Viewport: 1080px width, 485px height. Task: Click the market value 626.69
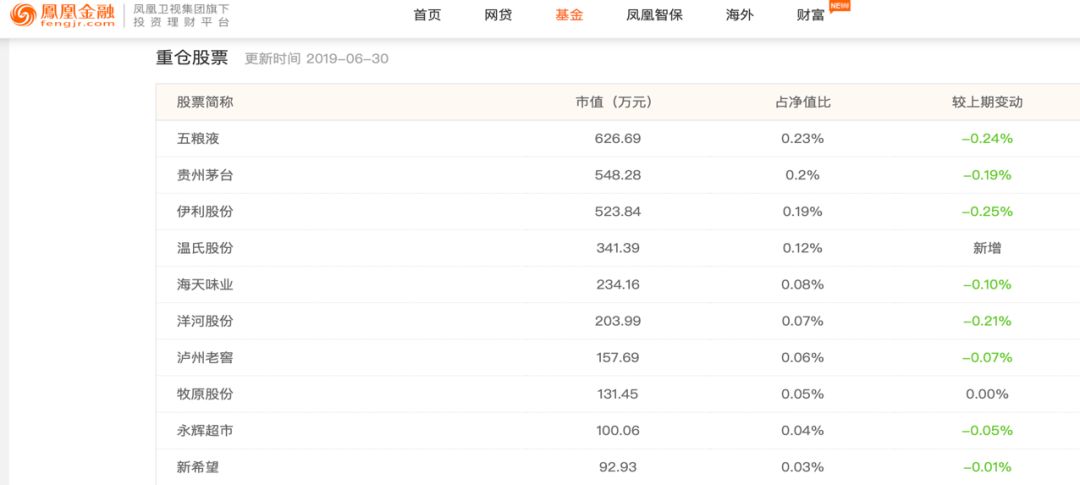(x=618, y=138)
